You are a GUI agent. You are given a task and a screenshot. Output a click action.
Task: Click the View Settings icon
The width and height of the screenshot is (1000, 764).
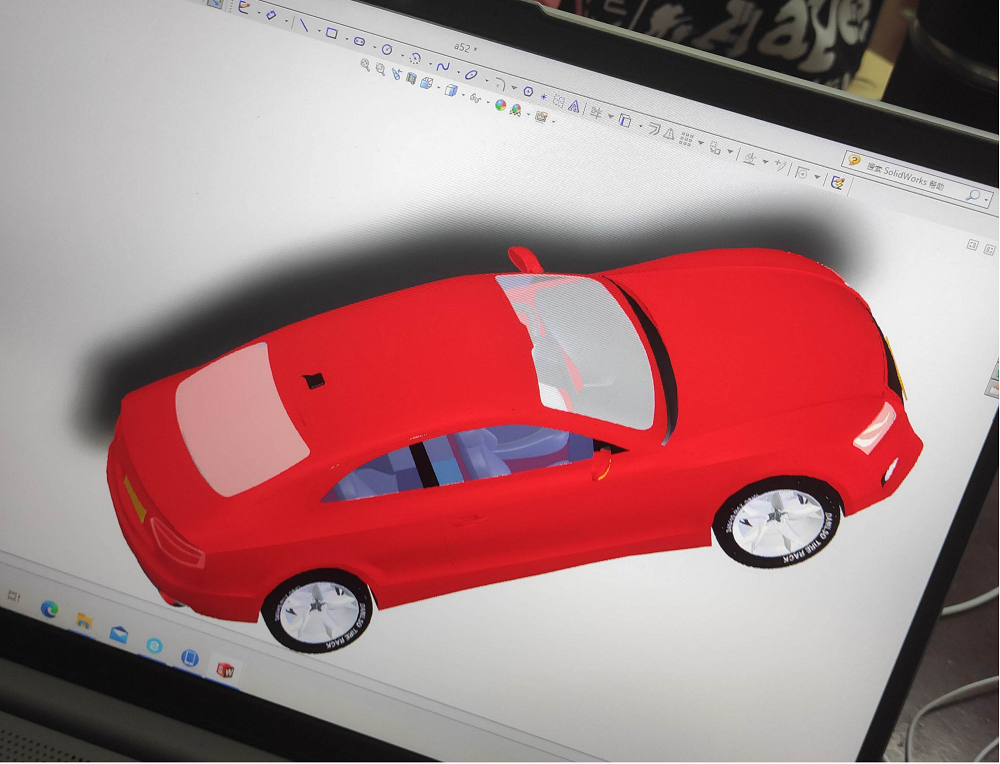pyautogui.click(x=541, y=118)
